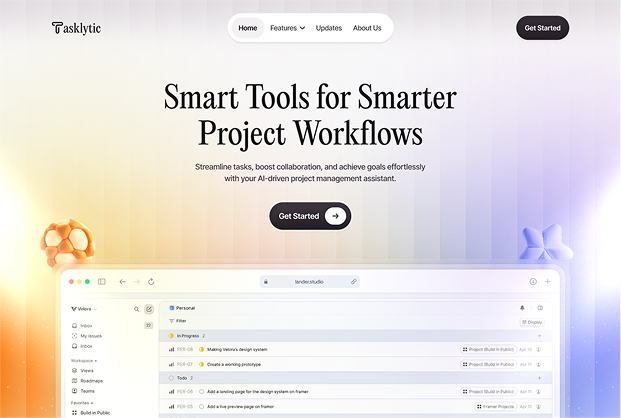The image size is (621, 418).
Task: Toggle the browser sidebar panel icon
Action: pyautogui.click(x=101, y=282)
